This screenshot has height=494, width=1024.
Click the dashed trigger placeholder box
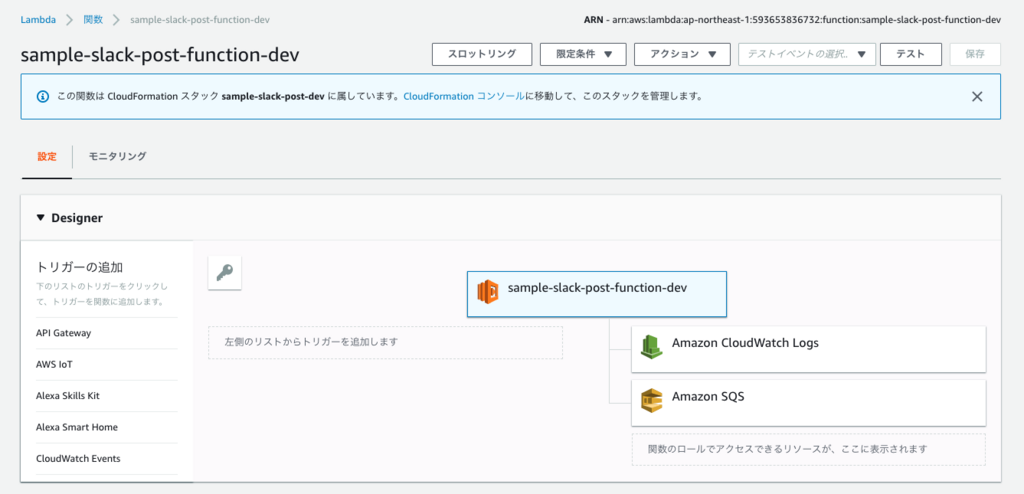pyautogui.click(x=385, y=342)
